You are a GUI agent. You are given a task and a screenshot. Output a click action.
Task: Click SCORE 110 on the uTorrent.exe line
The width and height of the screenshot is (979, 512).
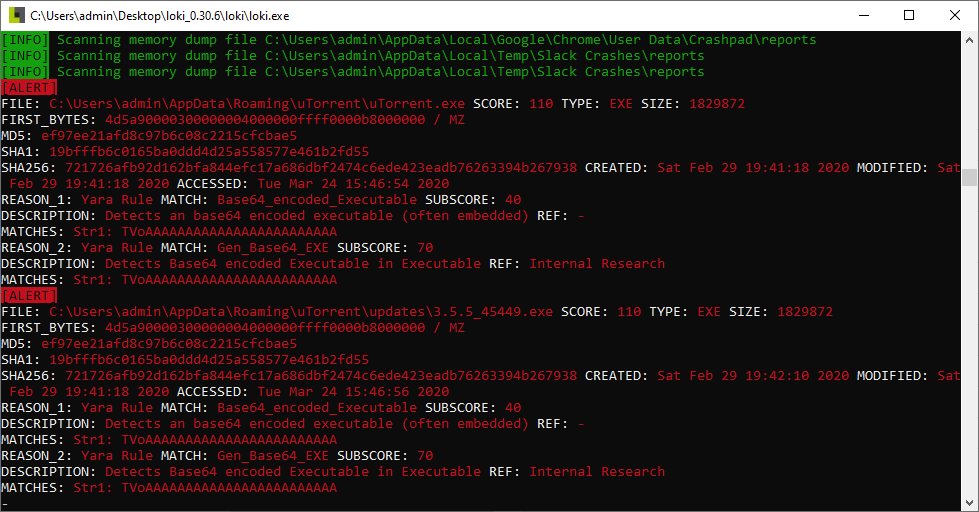tap(513, 104)
